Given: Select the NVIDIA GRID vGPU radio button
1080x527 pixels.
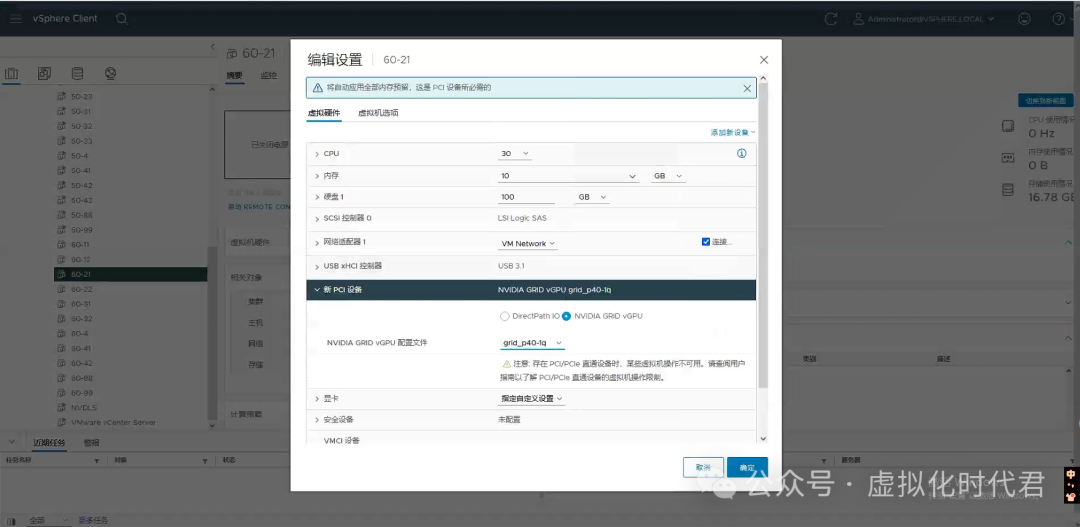Looking at the screenshot, I should coord(567,316).
